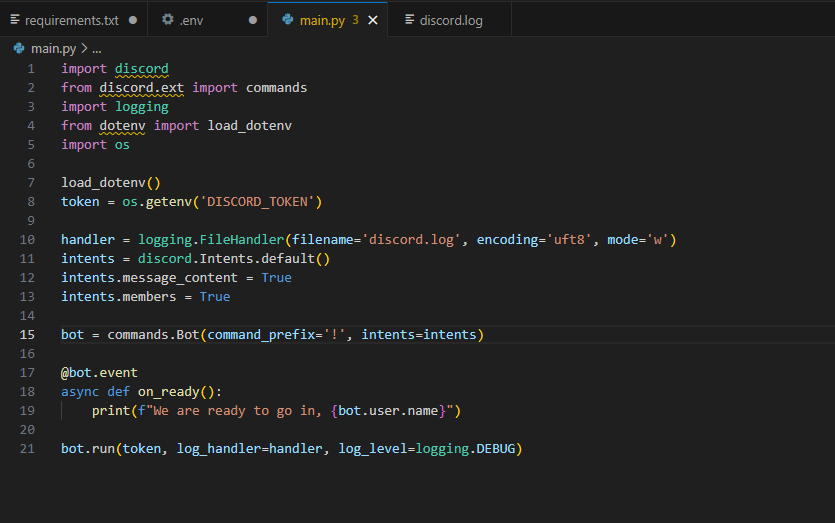Viewport: 835px width, 523px height.
Task: Click line number 1 in the gutter
Action: [x=31, y=69]
